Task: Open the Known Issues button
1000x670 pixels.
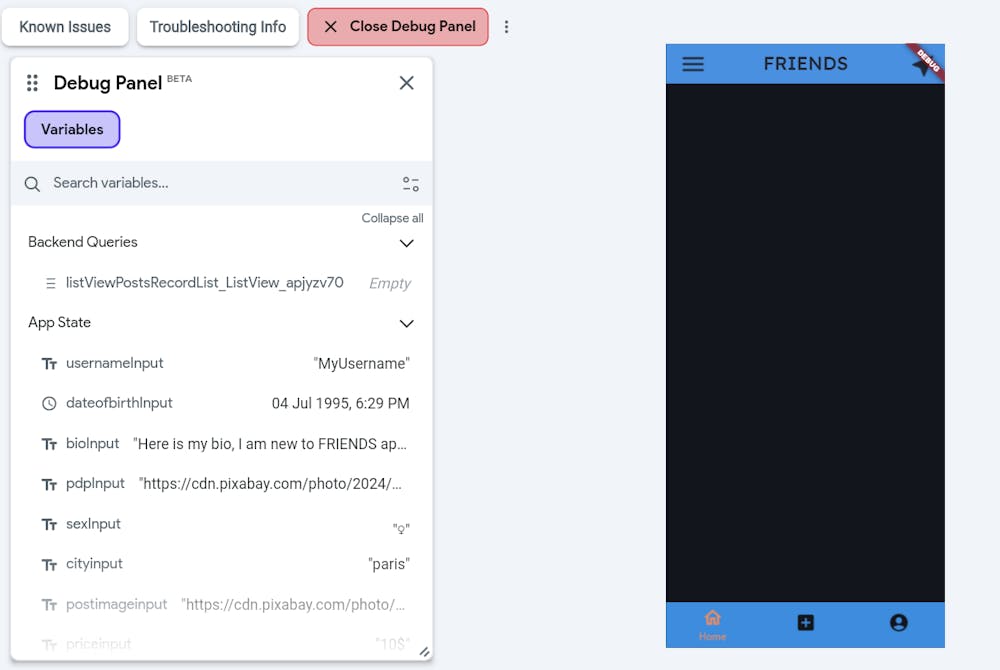Action: click(x=65, y=27)
